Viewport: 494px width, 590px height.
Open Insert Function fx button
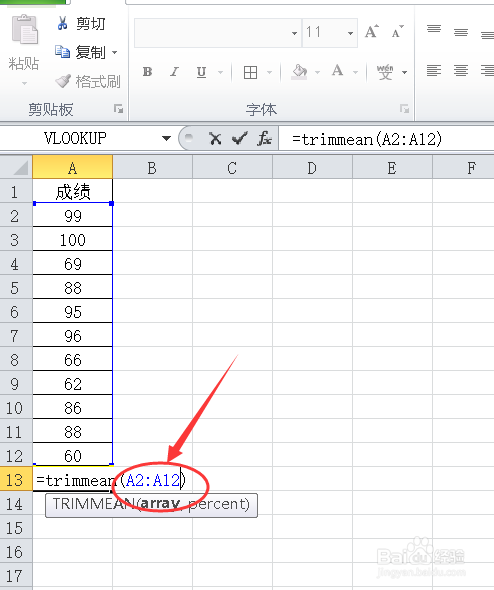(264, 138)
